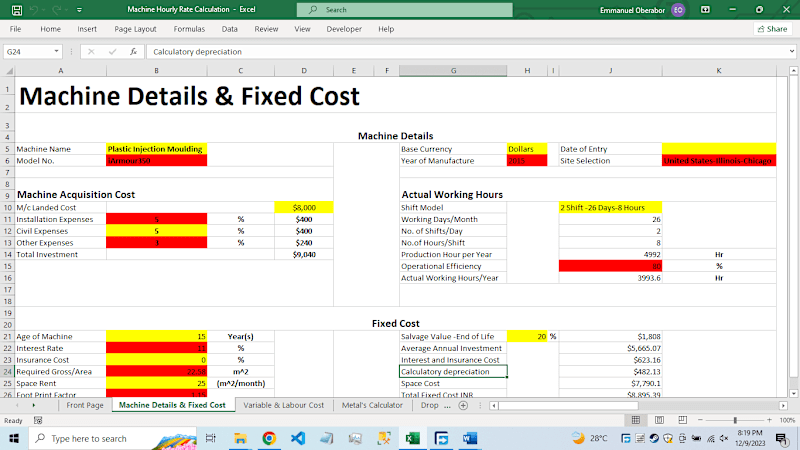Select the $5,665.07 Average Annual Investment value
The width and height of the screenshot is (800, 450).
(610, 348)
